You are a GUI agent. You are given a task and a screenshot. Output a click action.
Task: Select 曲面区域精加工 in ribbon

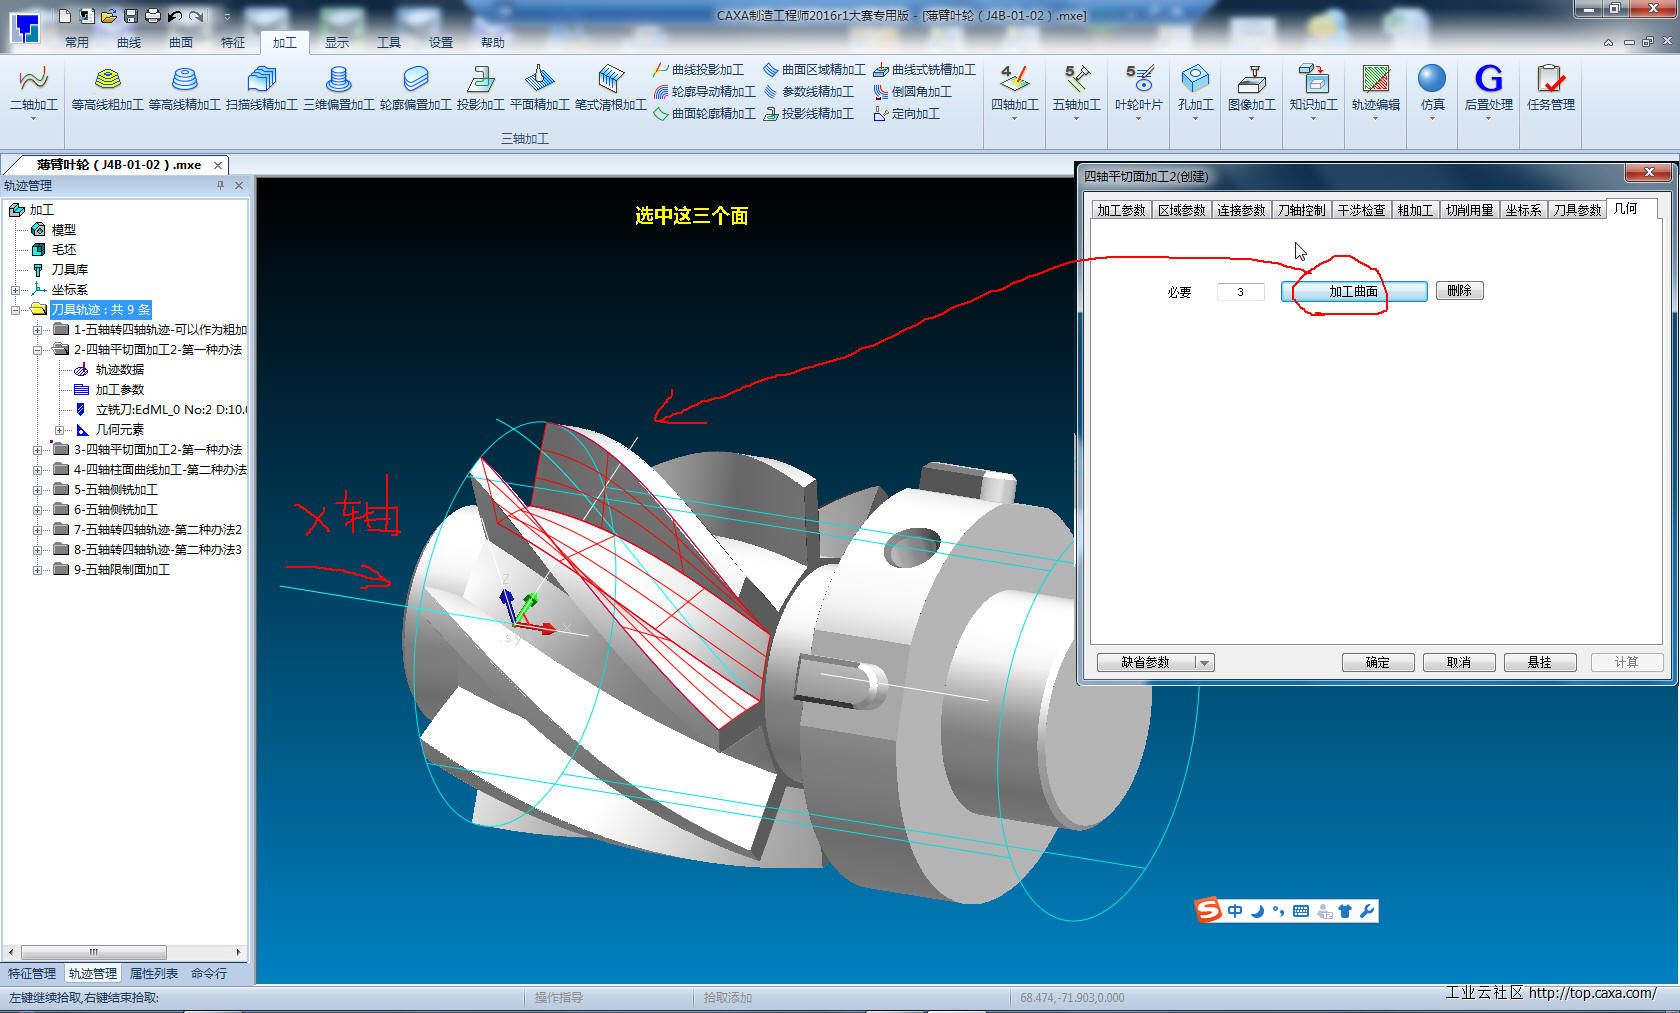[814, 70]
